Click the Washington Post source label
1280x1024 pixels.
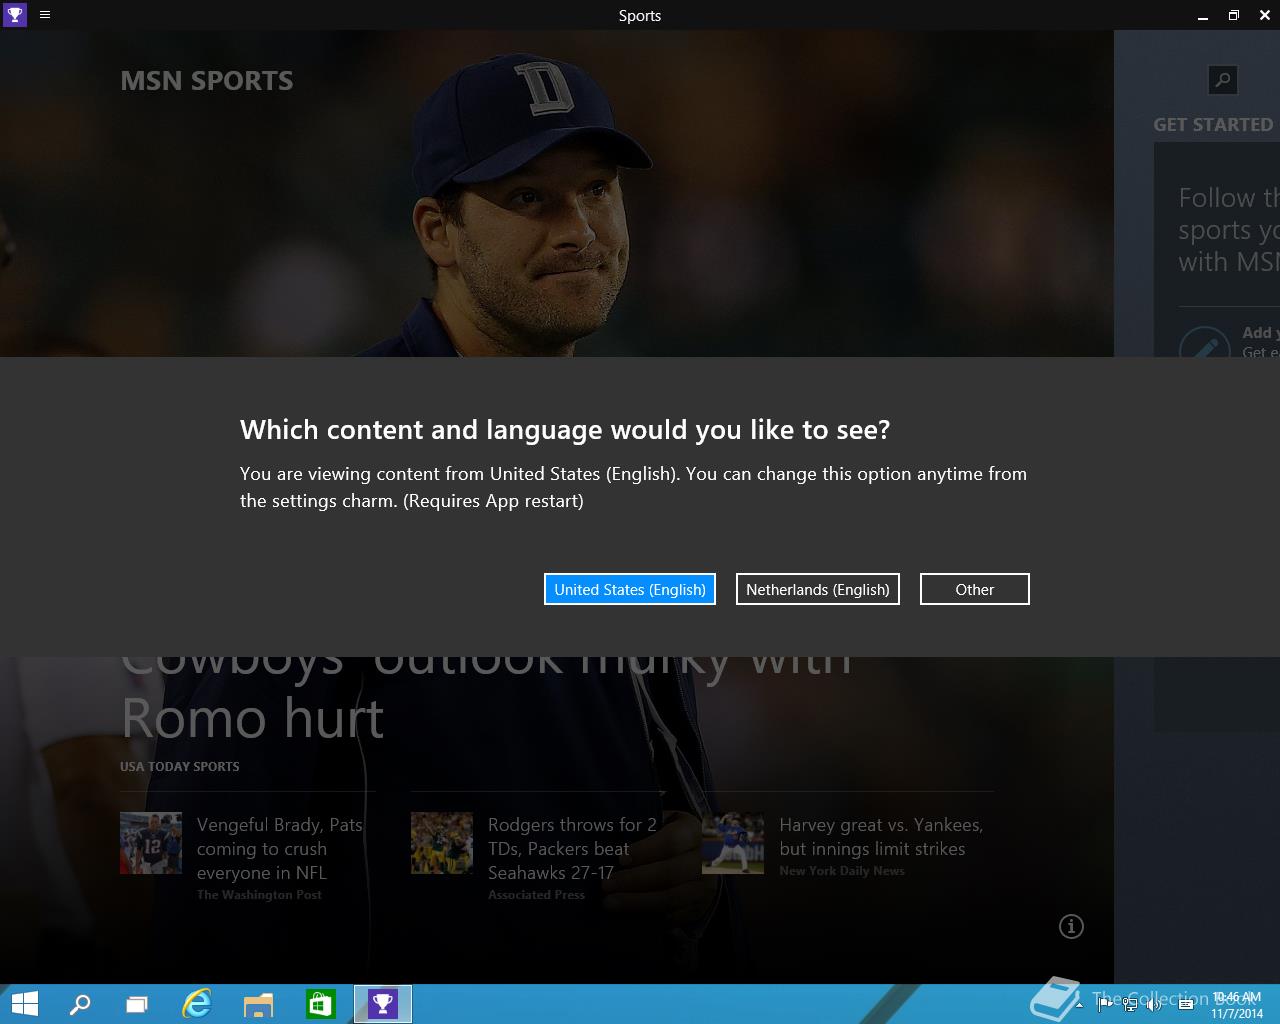(259, 895)
